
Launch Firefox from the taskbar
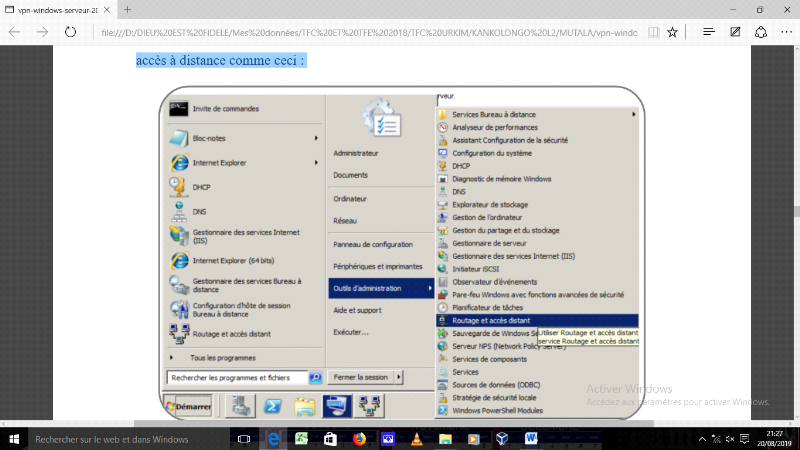click(359, 439)
